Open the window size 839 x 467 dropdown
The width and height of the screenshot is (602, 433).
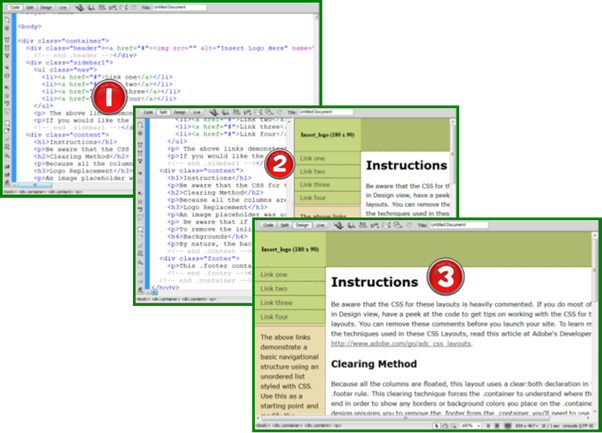[x=526, y=426]
